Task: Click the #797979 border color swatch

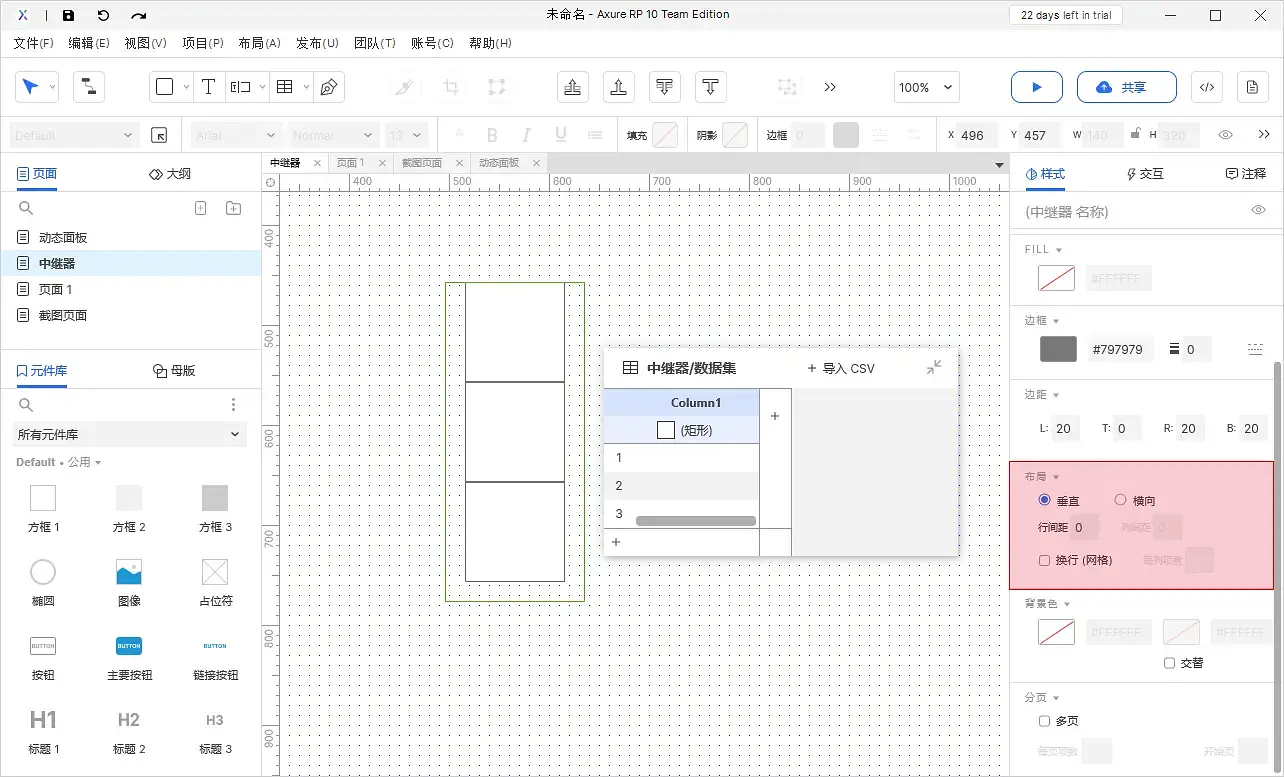Action: click(x=1057, y=349)
